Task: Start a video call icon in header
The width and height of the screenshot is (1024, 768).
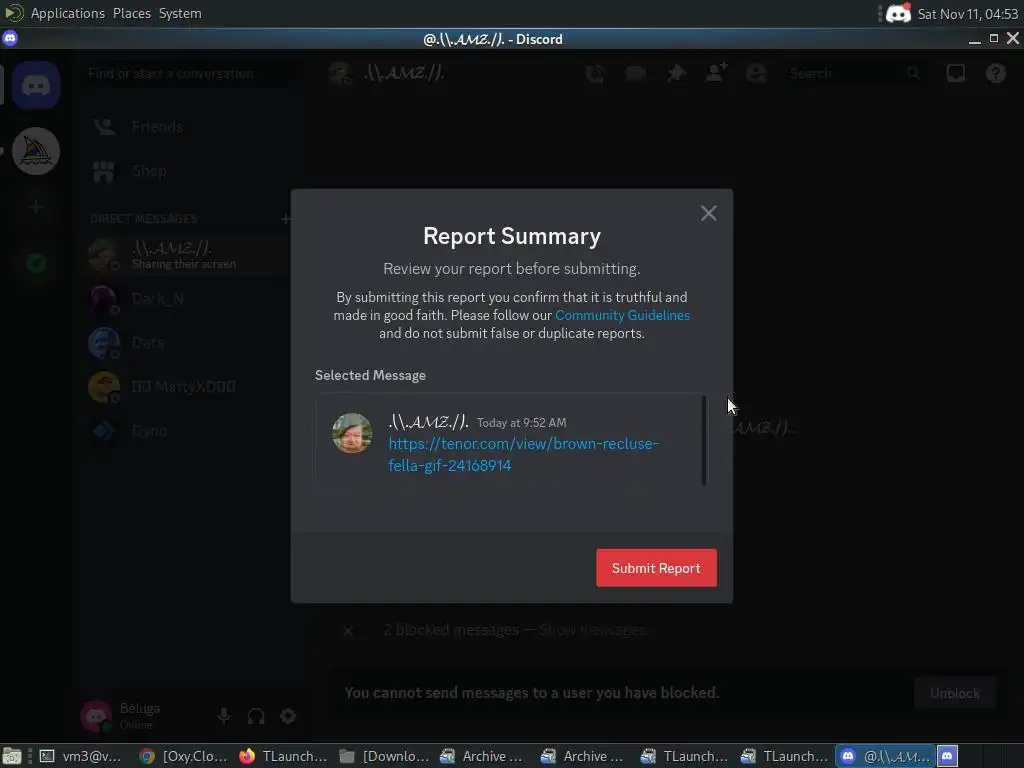Action: pyautogui.click(x=635, y=73)
